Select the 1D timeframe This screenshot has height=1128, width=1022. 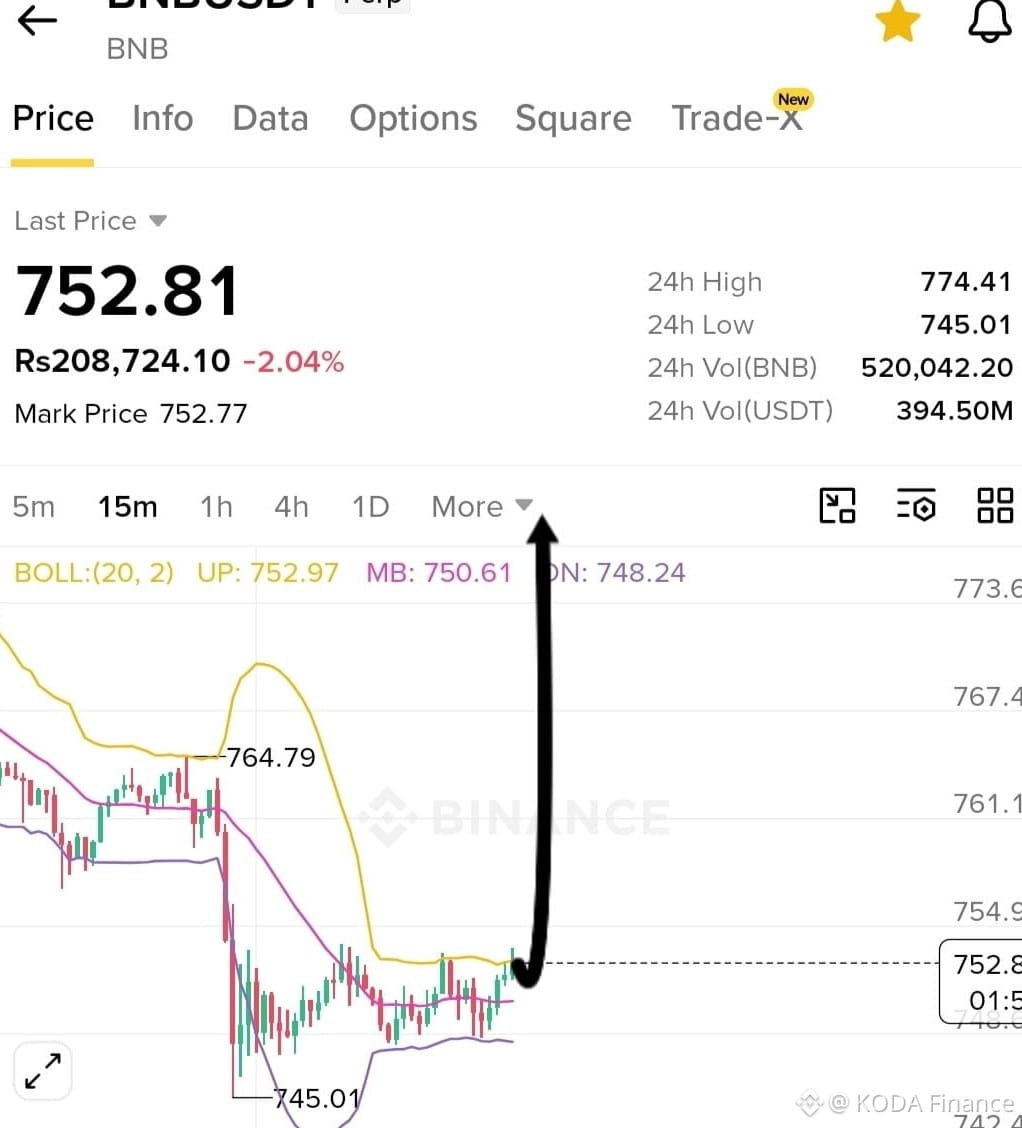[x=370, y=507]
